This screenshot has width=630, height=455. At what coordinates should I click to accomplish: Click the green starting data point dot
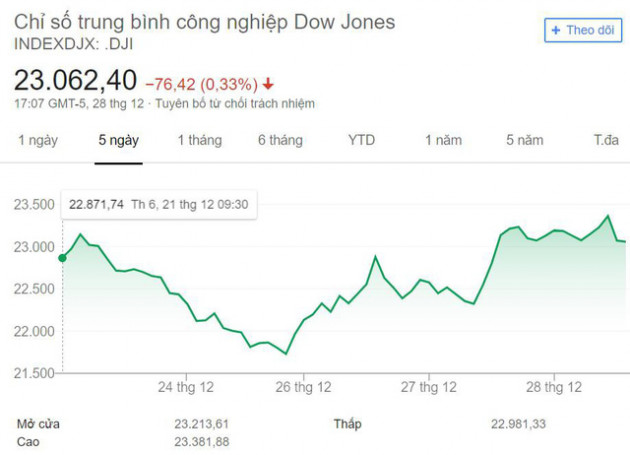pos(62,258)
